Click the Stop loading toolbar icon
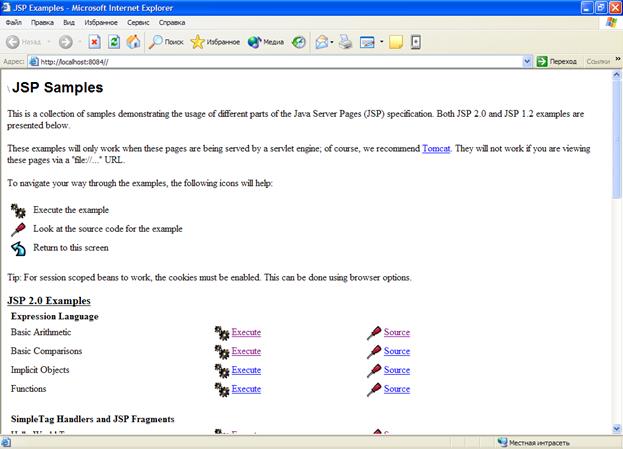This screenshot has height=449, width=623. click(95, 42)
